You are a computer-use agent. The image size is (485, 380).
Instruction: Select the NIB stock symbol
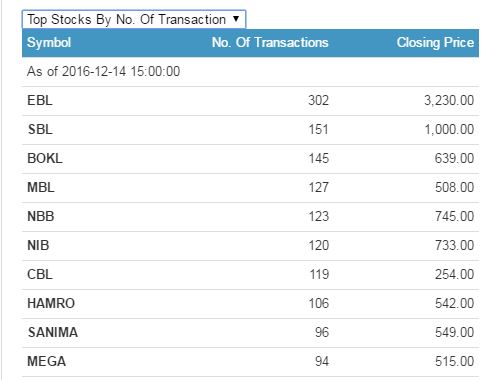point(38,245)
